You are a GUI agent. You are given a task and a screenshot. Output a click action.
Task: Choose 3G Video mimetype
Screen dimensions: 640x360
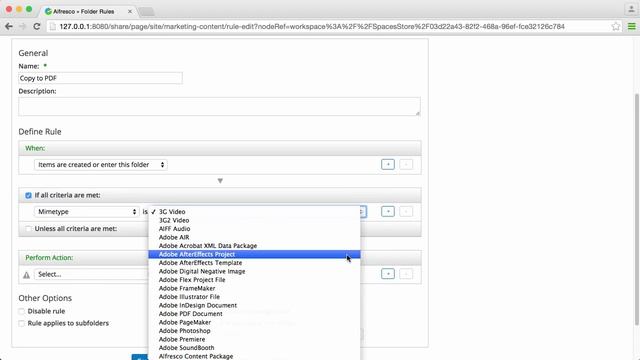(254, 211)
